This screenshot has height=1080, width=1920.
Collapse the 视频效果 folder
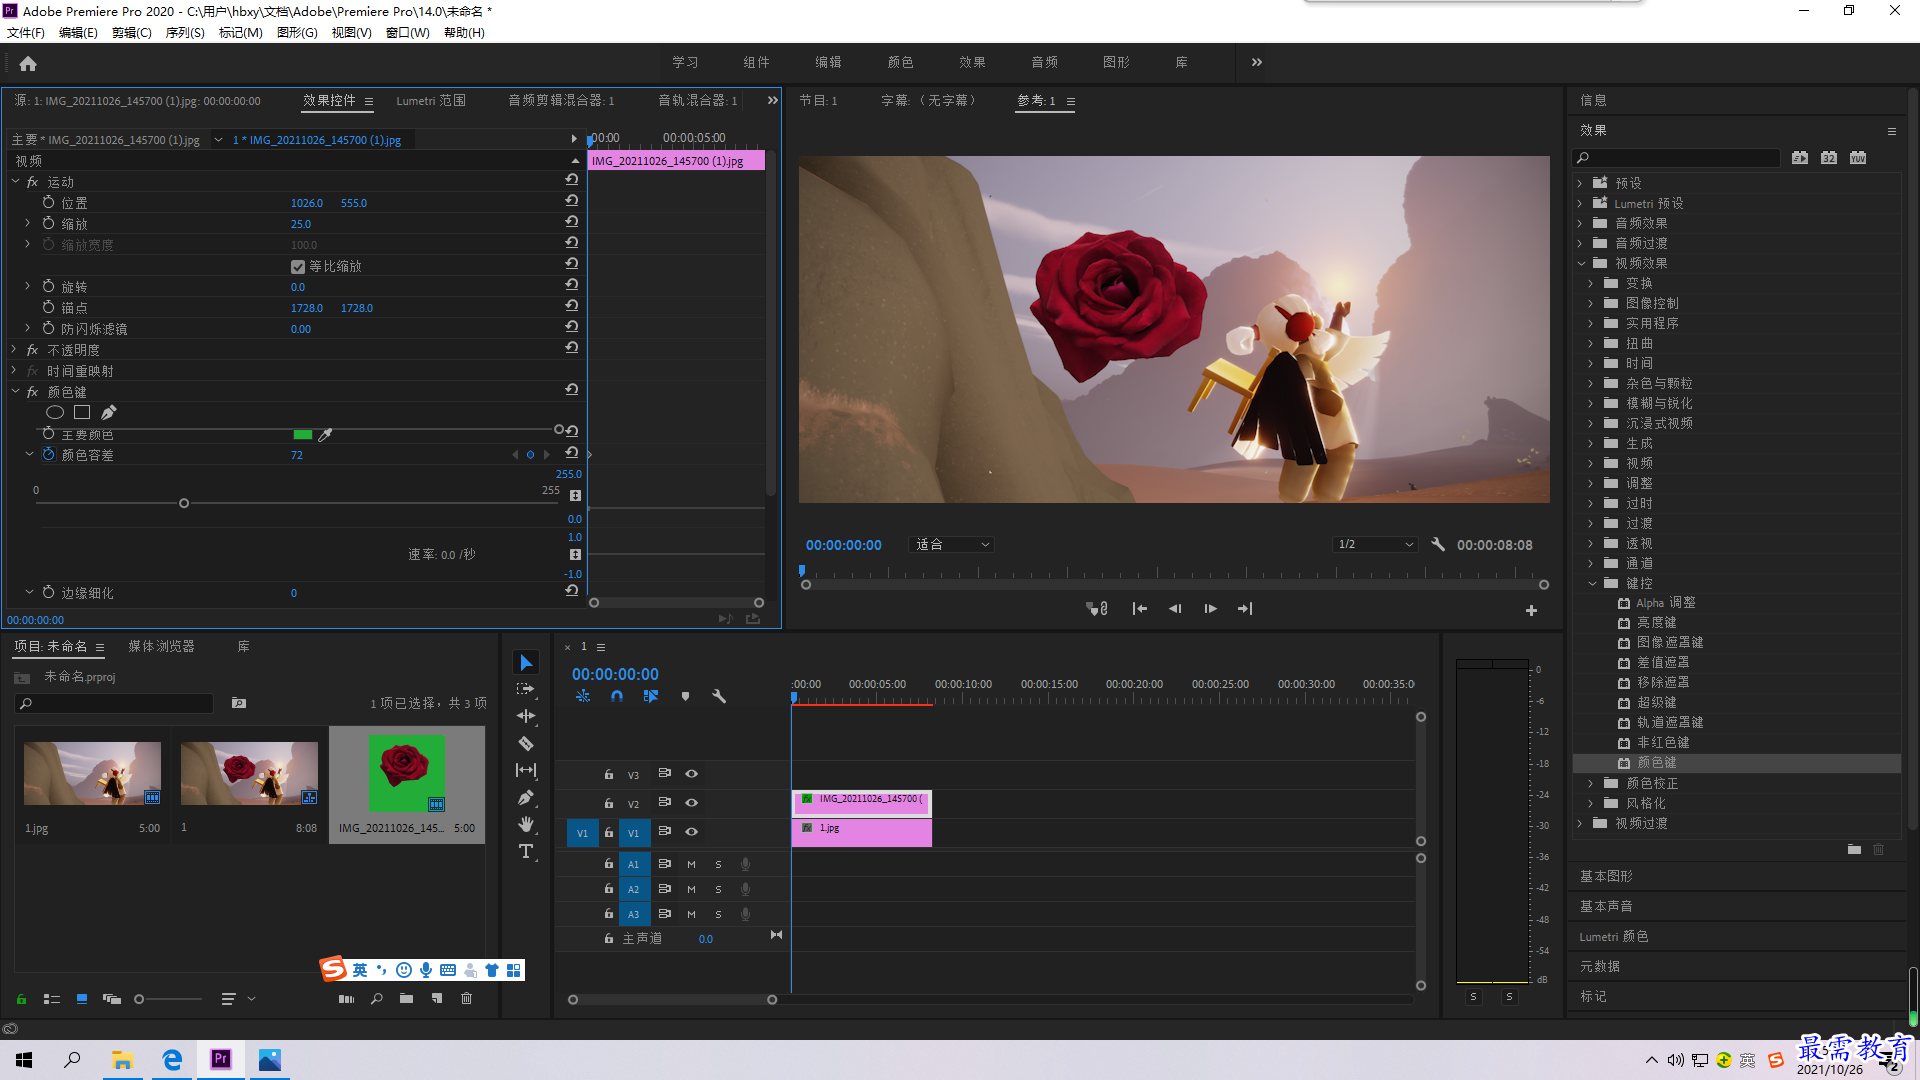pyautogui.click(x=1581, y=263)
